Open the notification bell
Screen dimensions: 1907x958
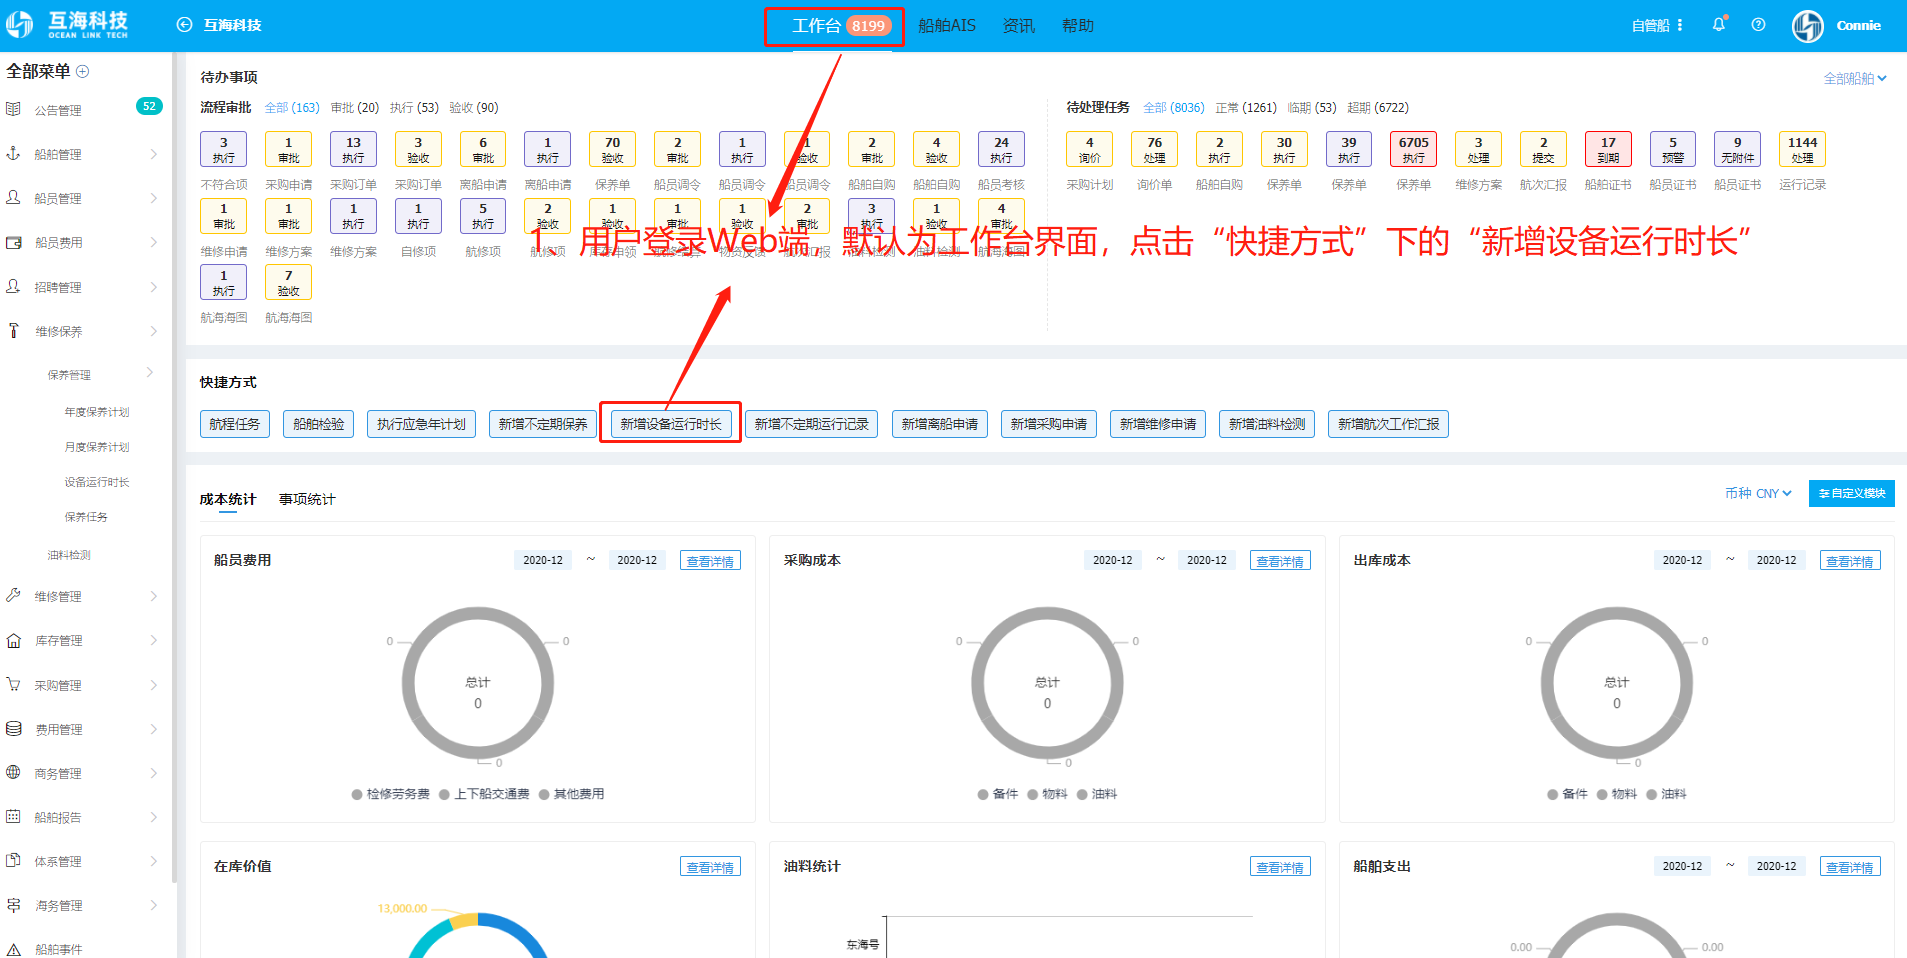(1719, 25)
